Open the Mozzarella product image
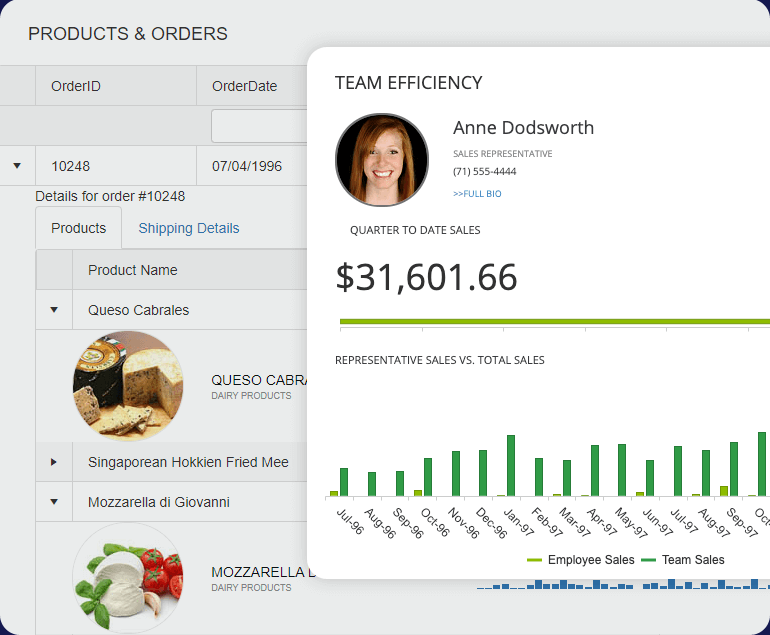This screenshot has height=635, width=770. coord(128,578)
